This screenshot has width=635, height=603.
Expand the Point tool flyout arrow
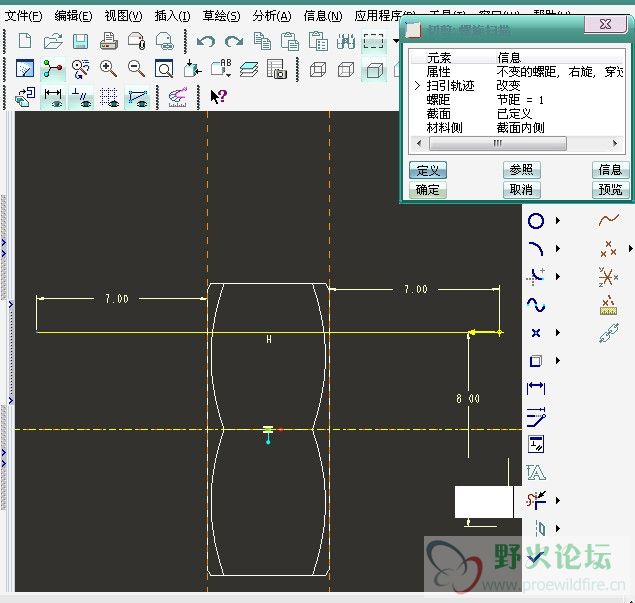coord(558,332)
